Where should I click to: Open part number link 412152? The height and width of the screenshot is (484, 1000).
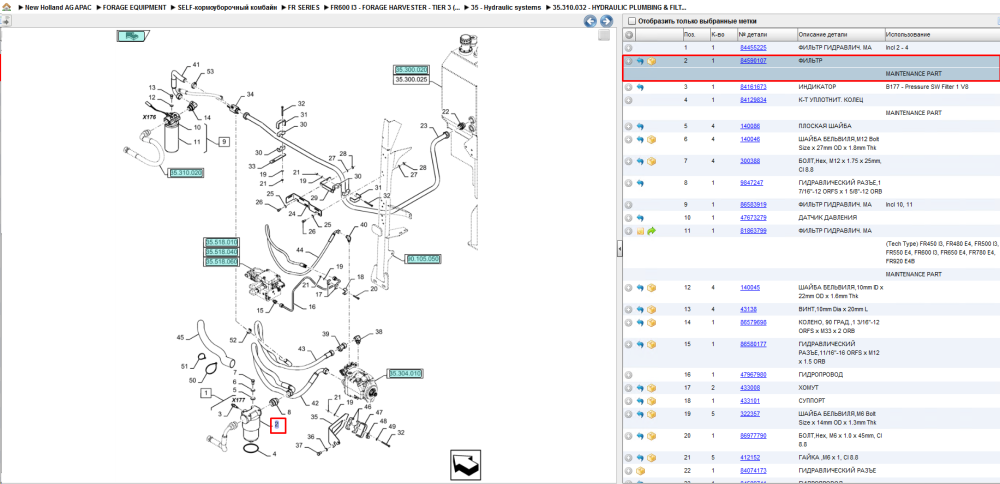tap(750, 458)
